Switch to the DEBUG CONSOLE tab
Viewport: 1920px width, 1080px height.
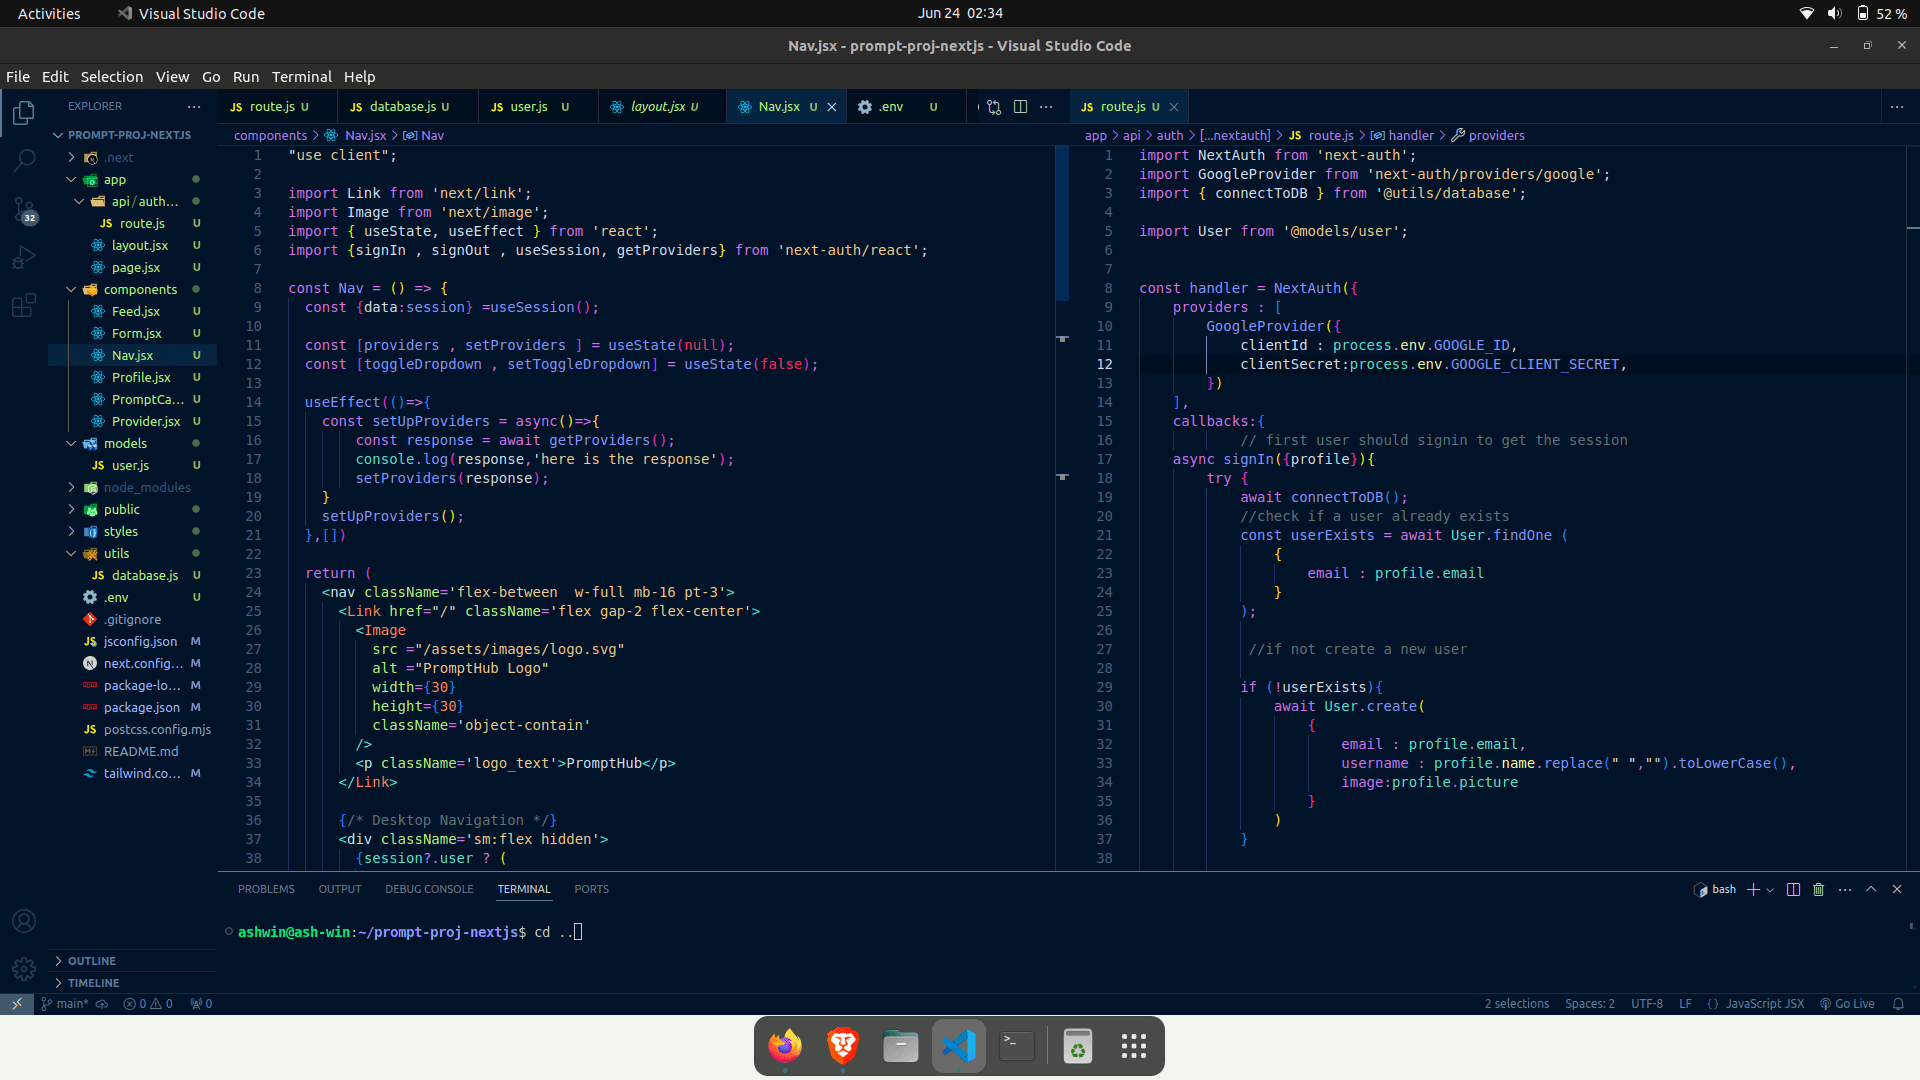[x=428, y=889]
